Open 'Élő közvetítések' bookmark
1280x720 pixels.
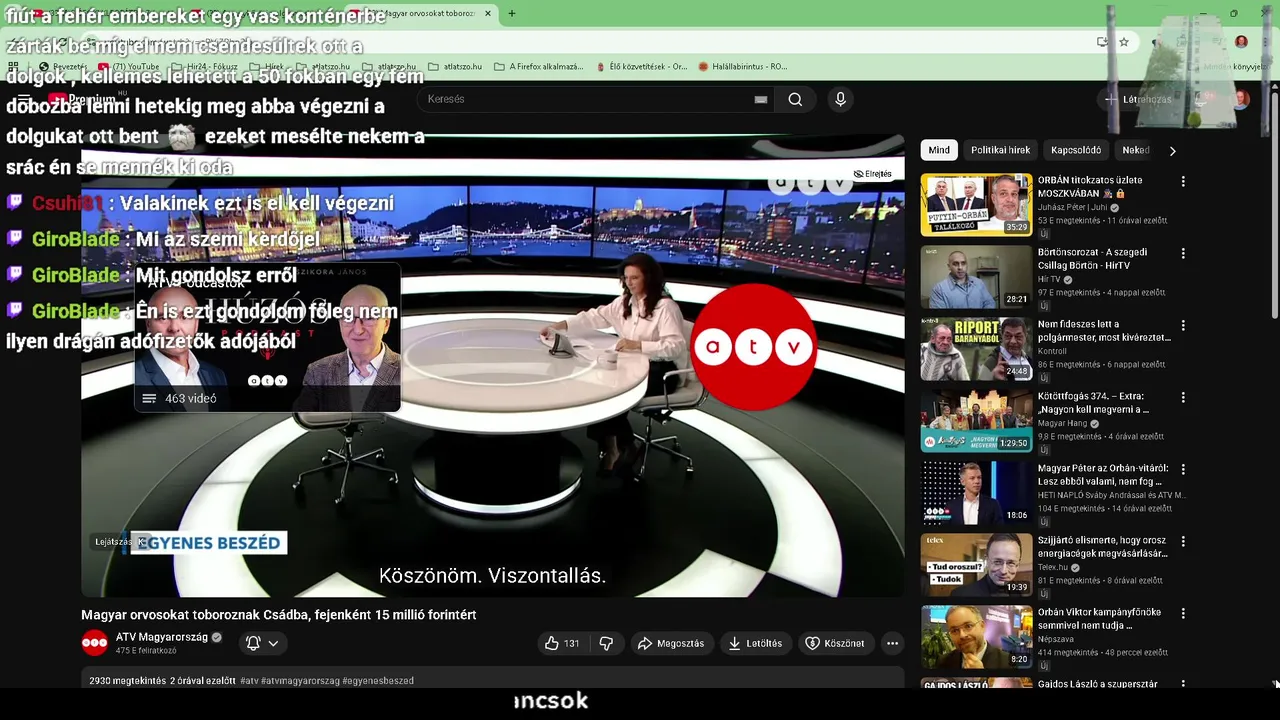click(x=641, y=67)
